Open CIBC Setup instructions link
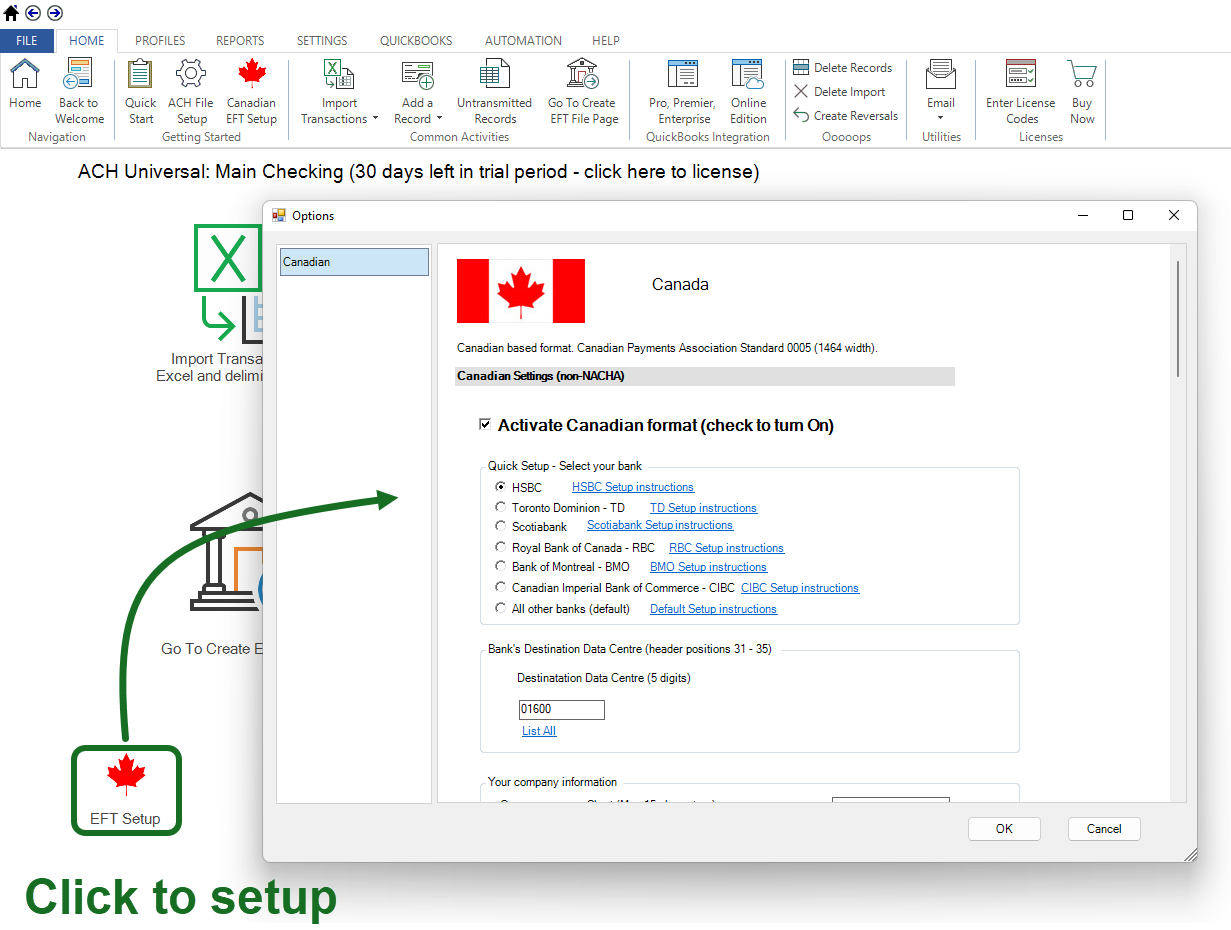 click(x=800, y=588)
